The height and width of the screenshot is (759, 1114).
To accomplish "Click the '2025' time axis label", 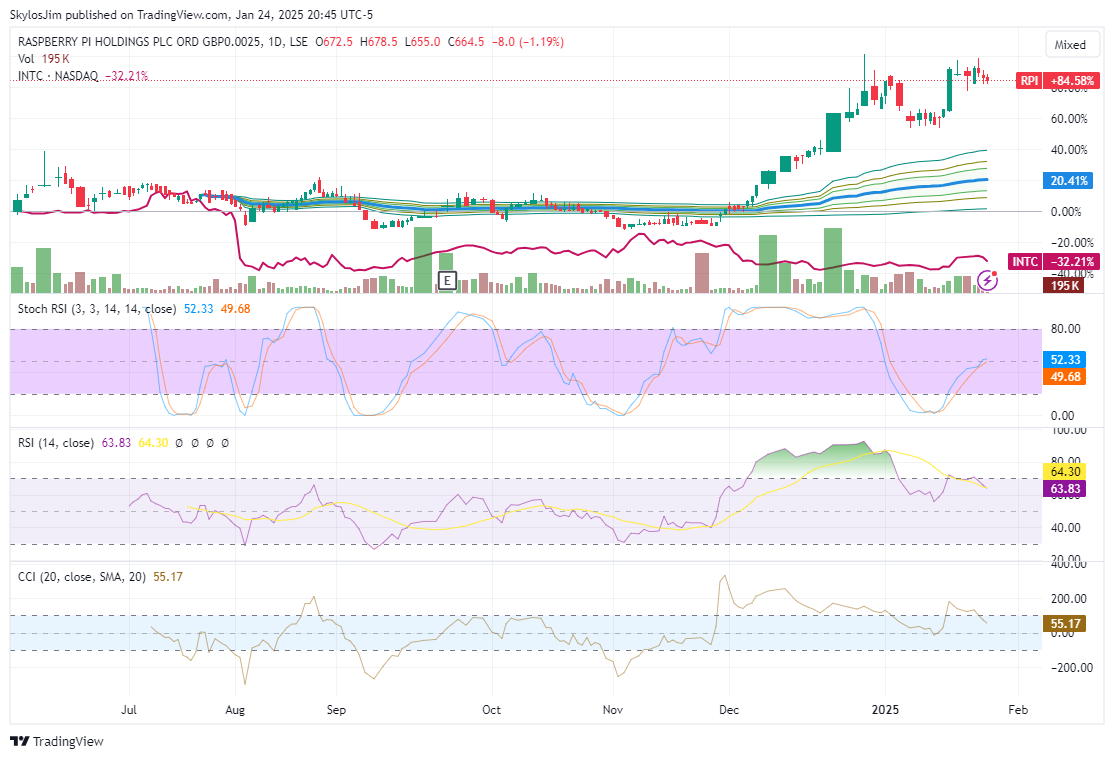I will pos(885,710).
